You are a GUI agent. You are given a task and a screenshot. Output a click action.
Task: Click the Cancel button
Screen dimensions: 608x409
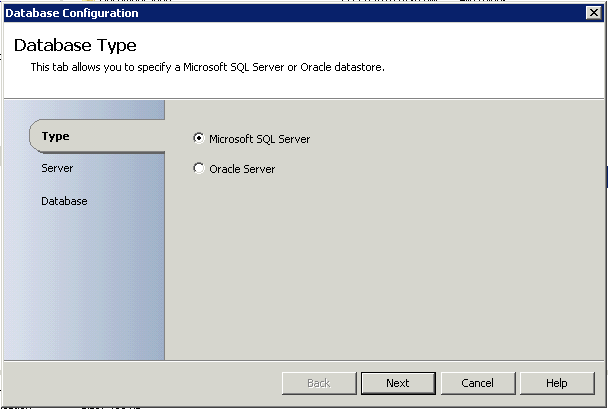pos(478,383)
